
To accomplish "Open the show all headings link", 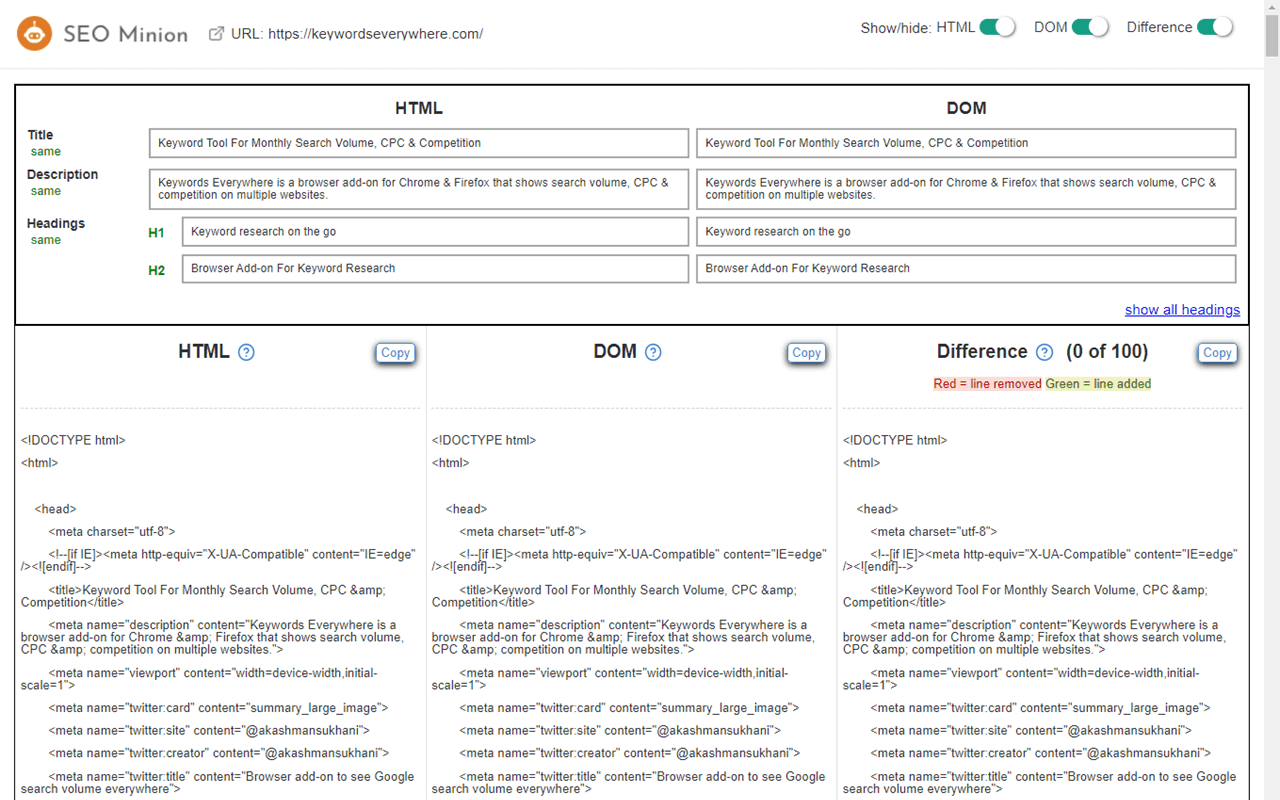I will point(1182,309).
